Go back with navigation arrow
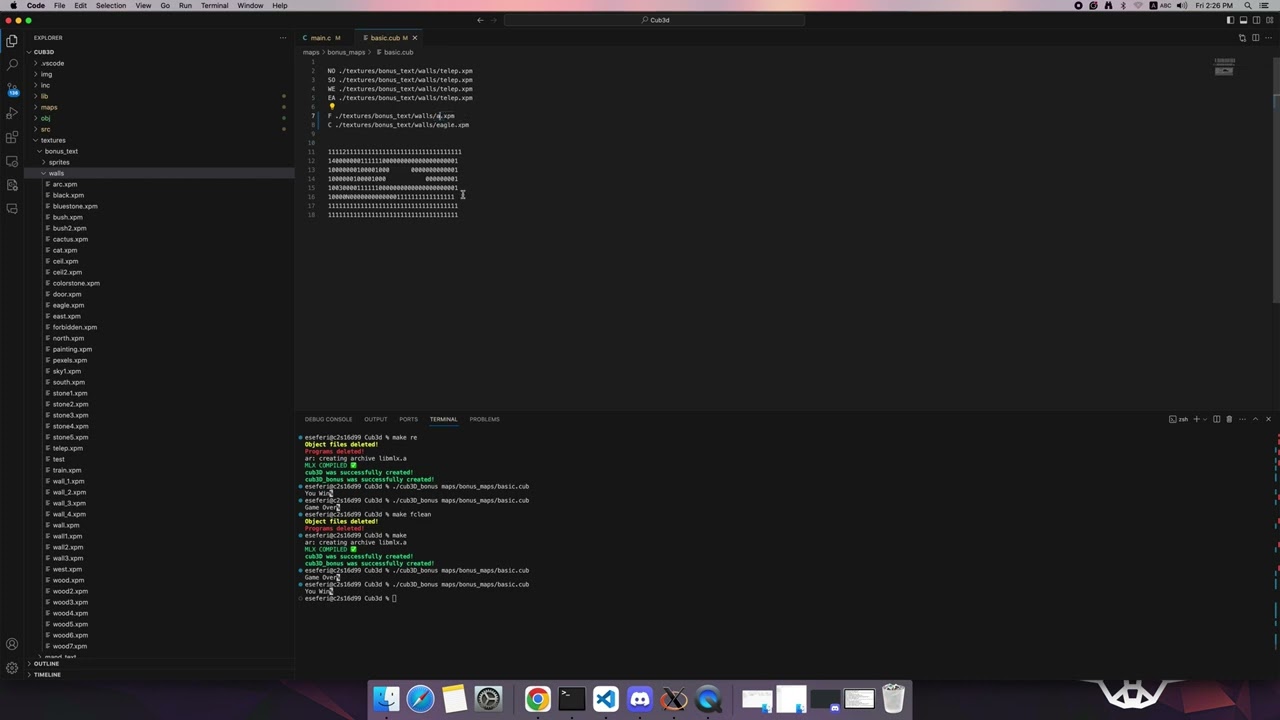This screenshot has width=1280, height=720. [480, 20]
